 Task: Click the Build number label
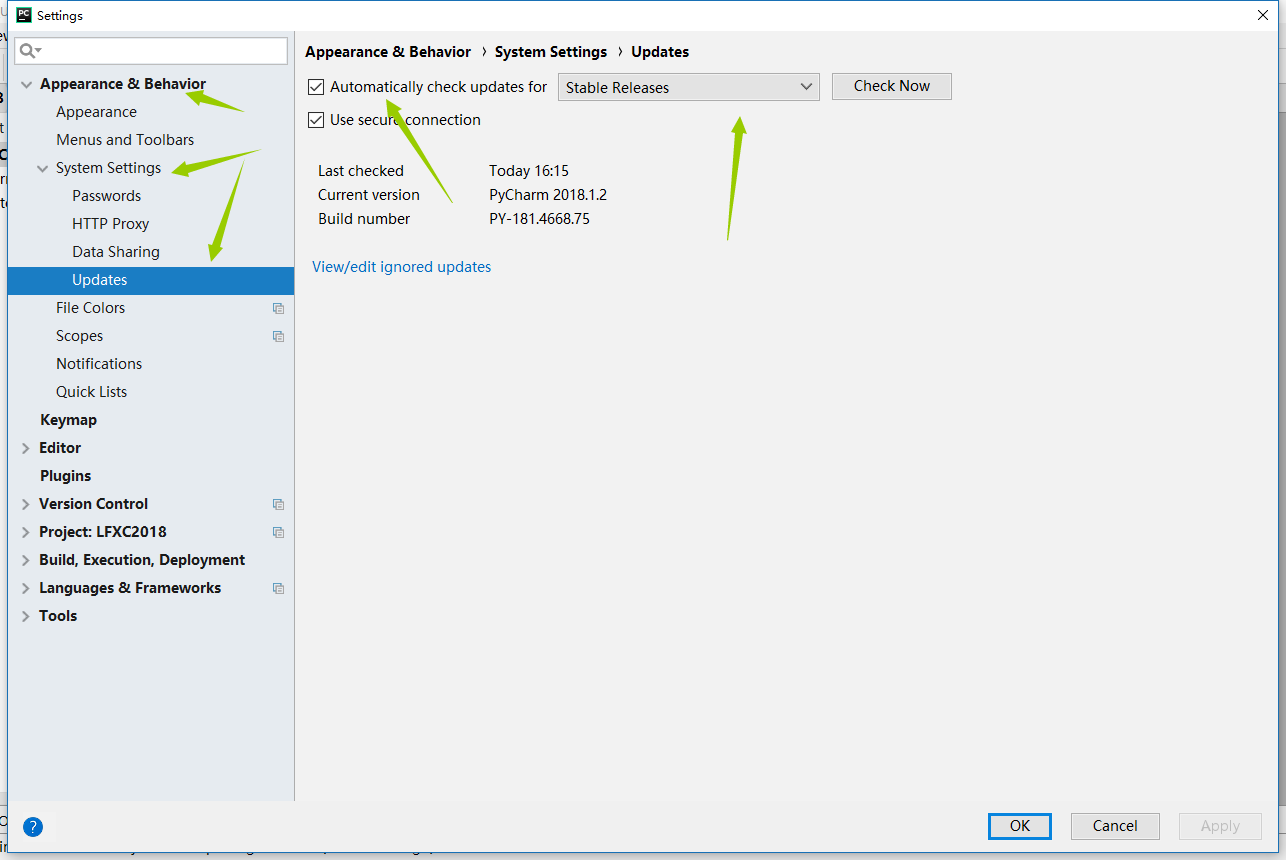pyautogui.click(x=364, y=219)
